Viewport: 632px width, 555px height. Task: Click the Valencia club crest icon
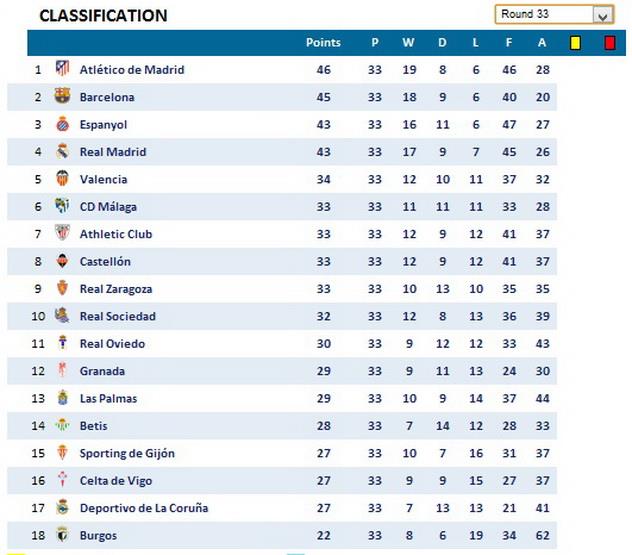[63, 179]
